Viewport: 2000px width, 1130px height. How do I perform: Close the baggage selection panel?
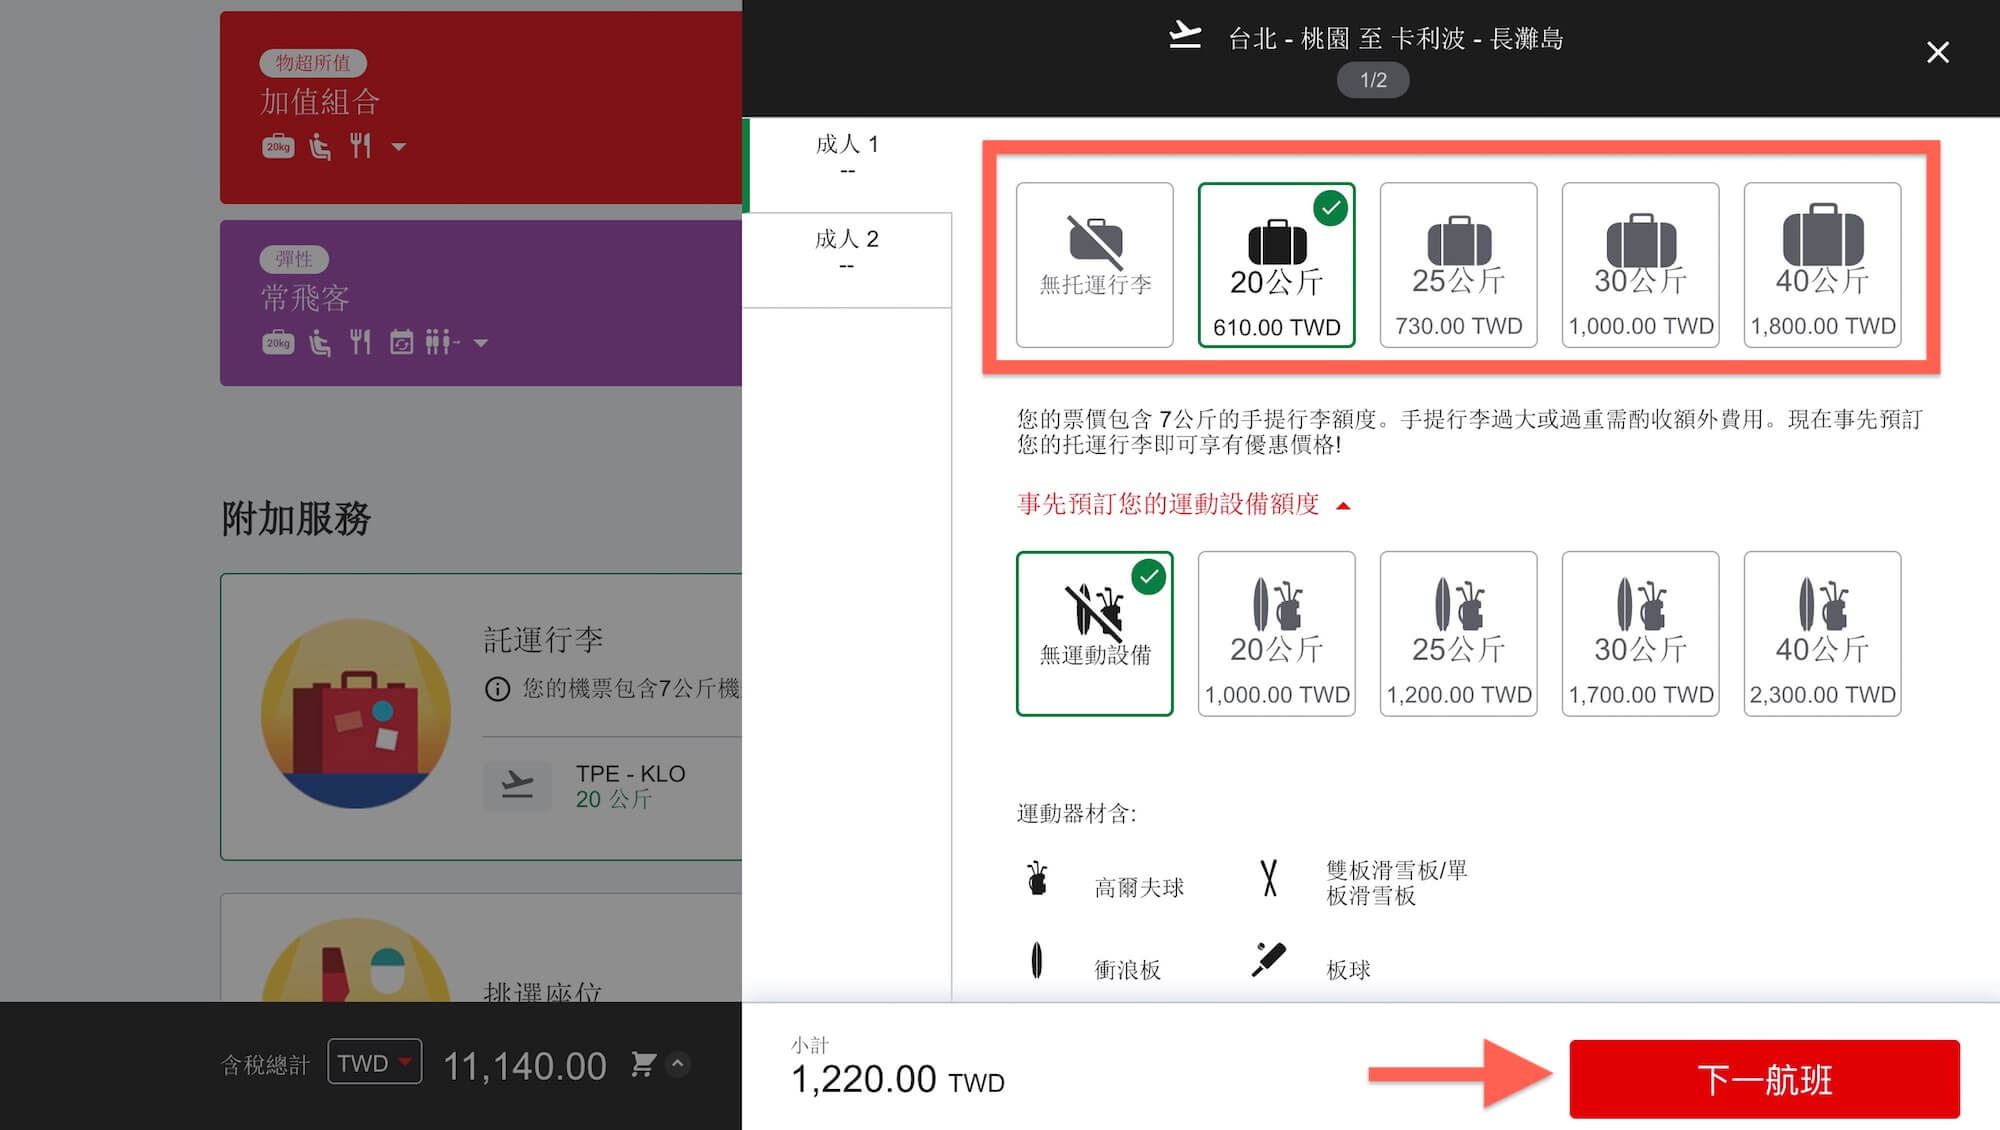pos(1937,52)
